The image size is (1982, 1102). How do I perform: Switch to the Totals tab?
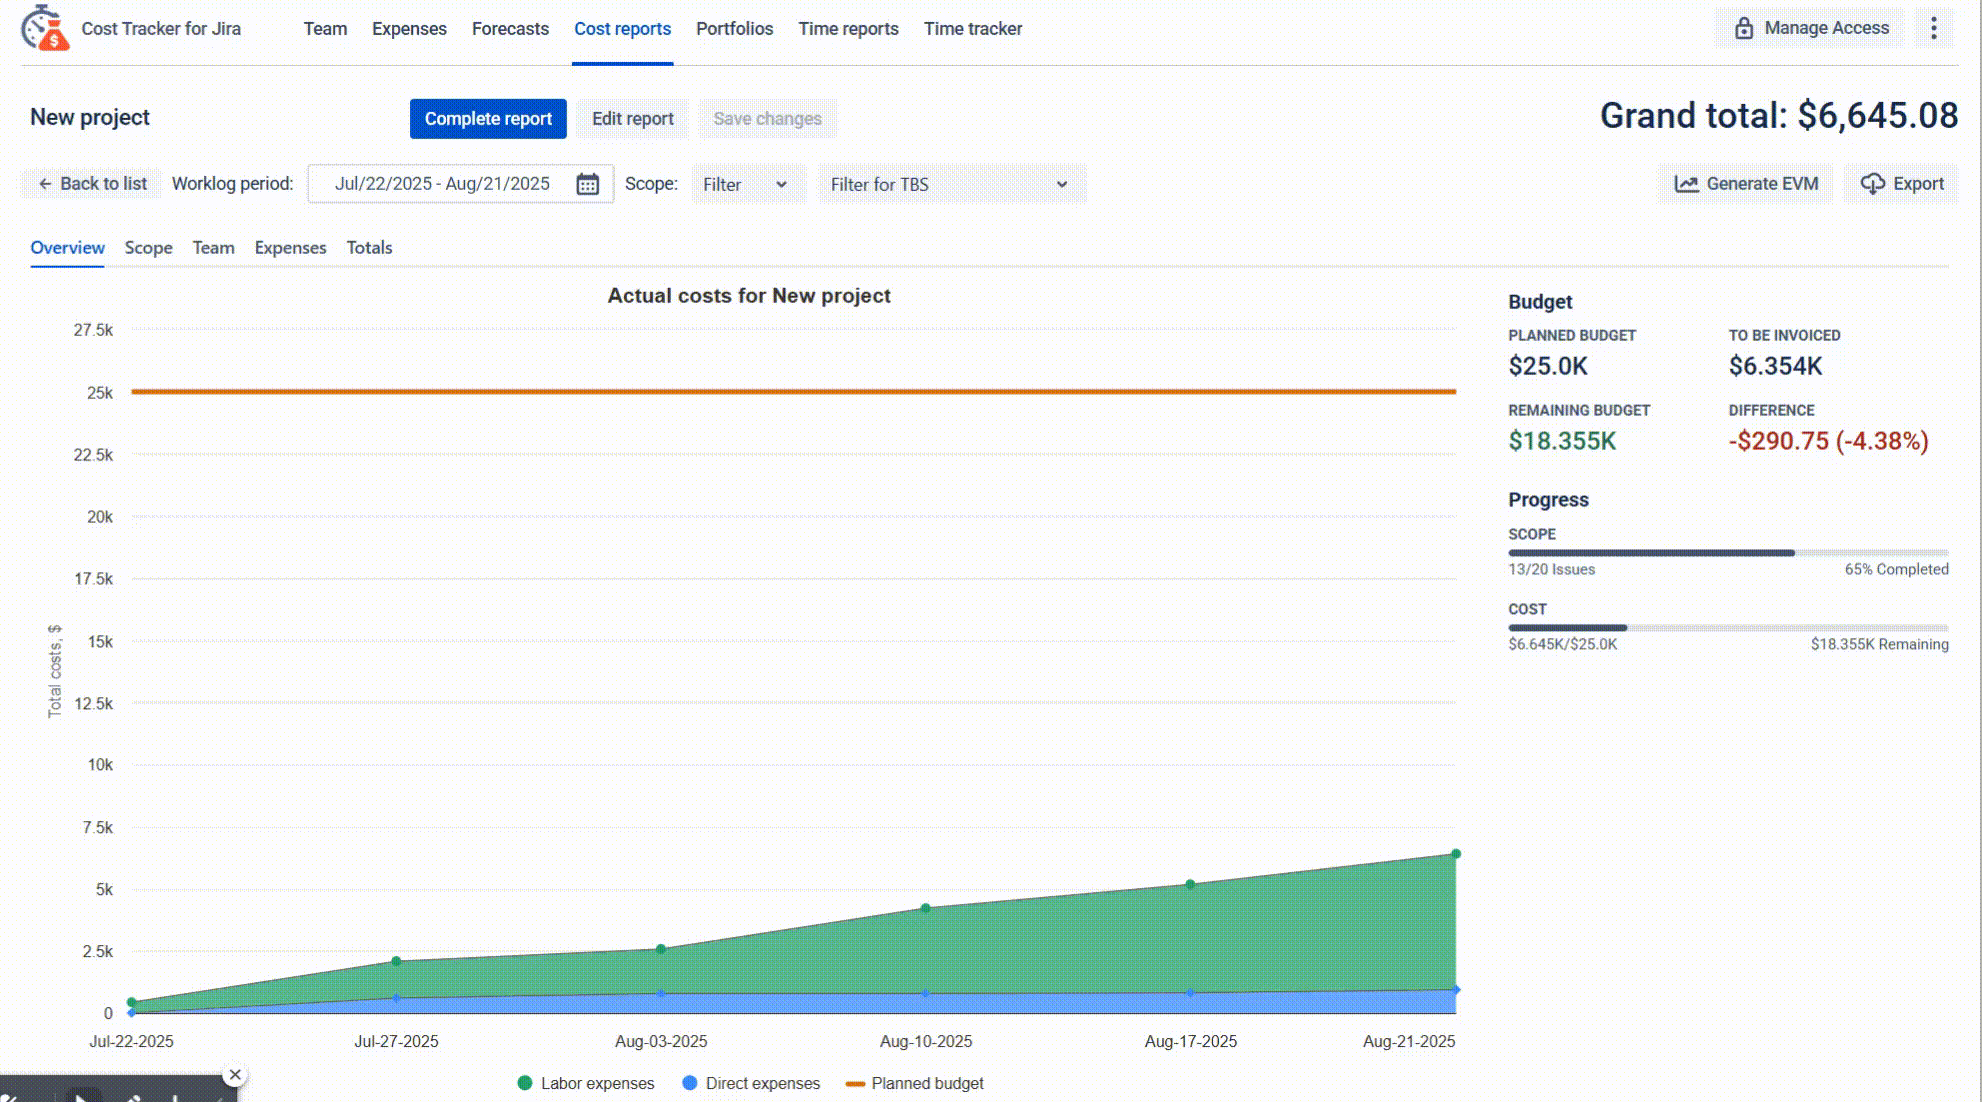pyautogui.click(x=369, y=247)
